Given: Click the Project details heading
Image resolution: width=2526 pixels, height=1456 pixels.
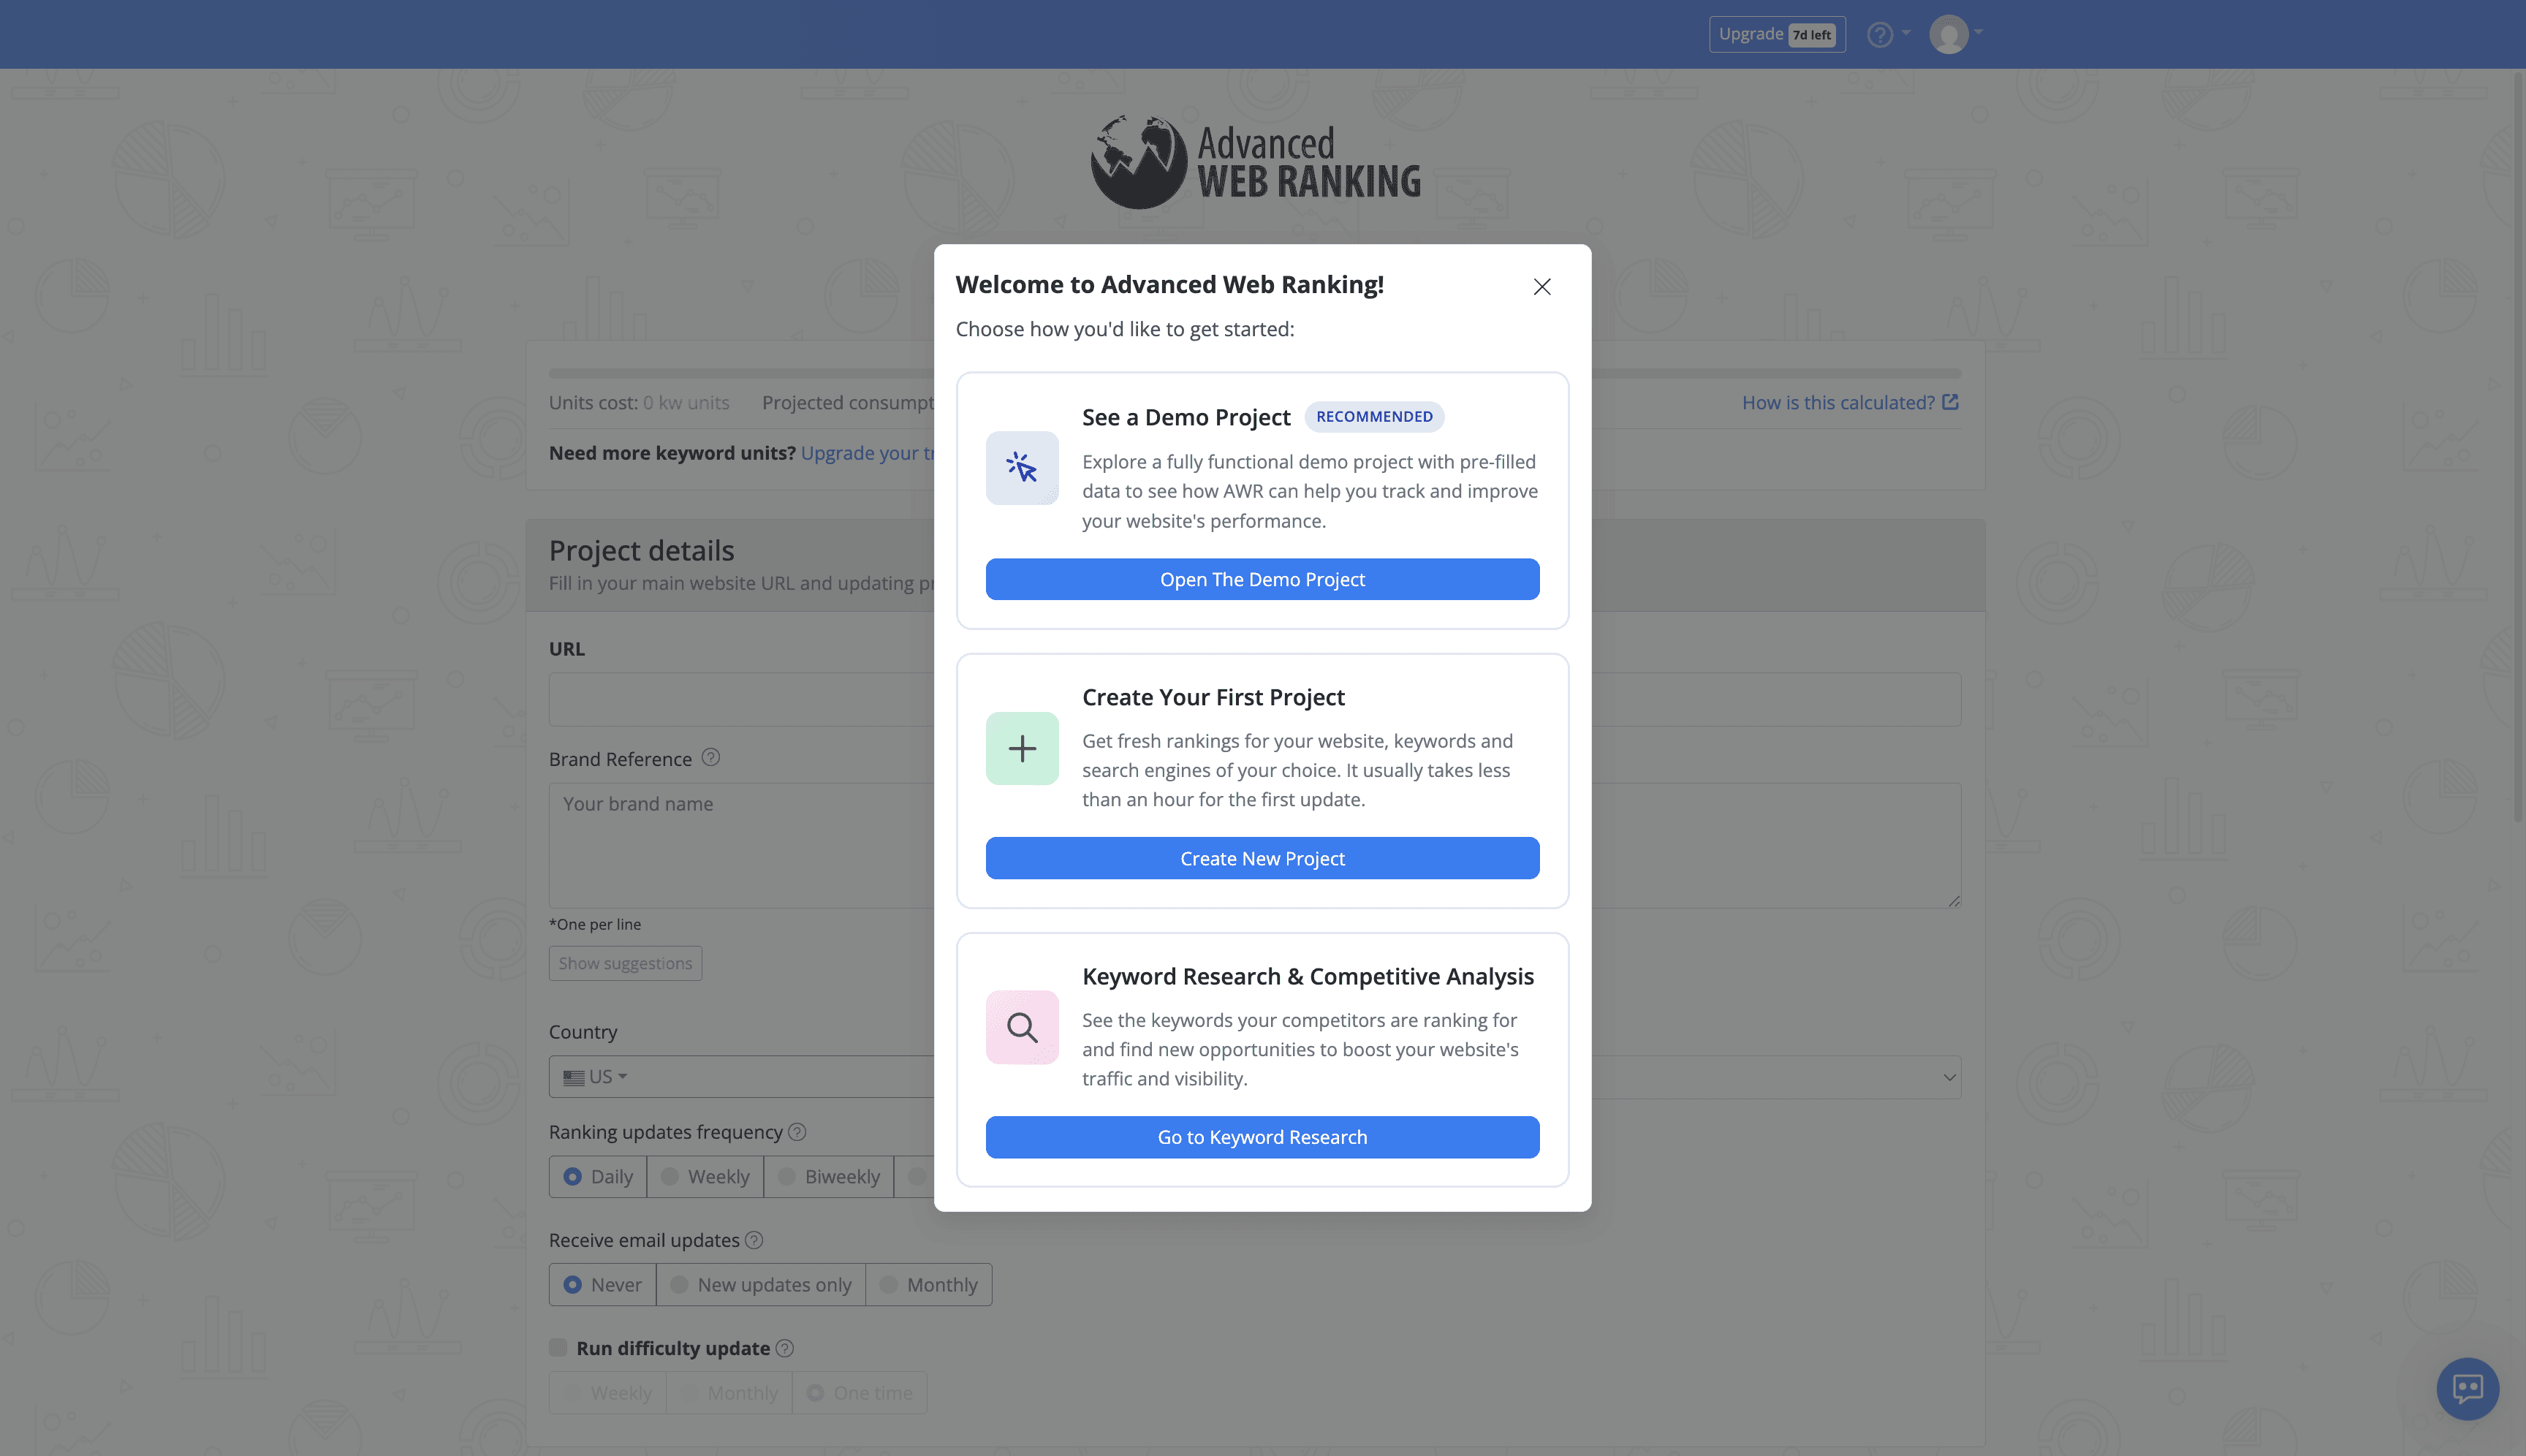Looking at the screenshot, I should (641, 550).
